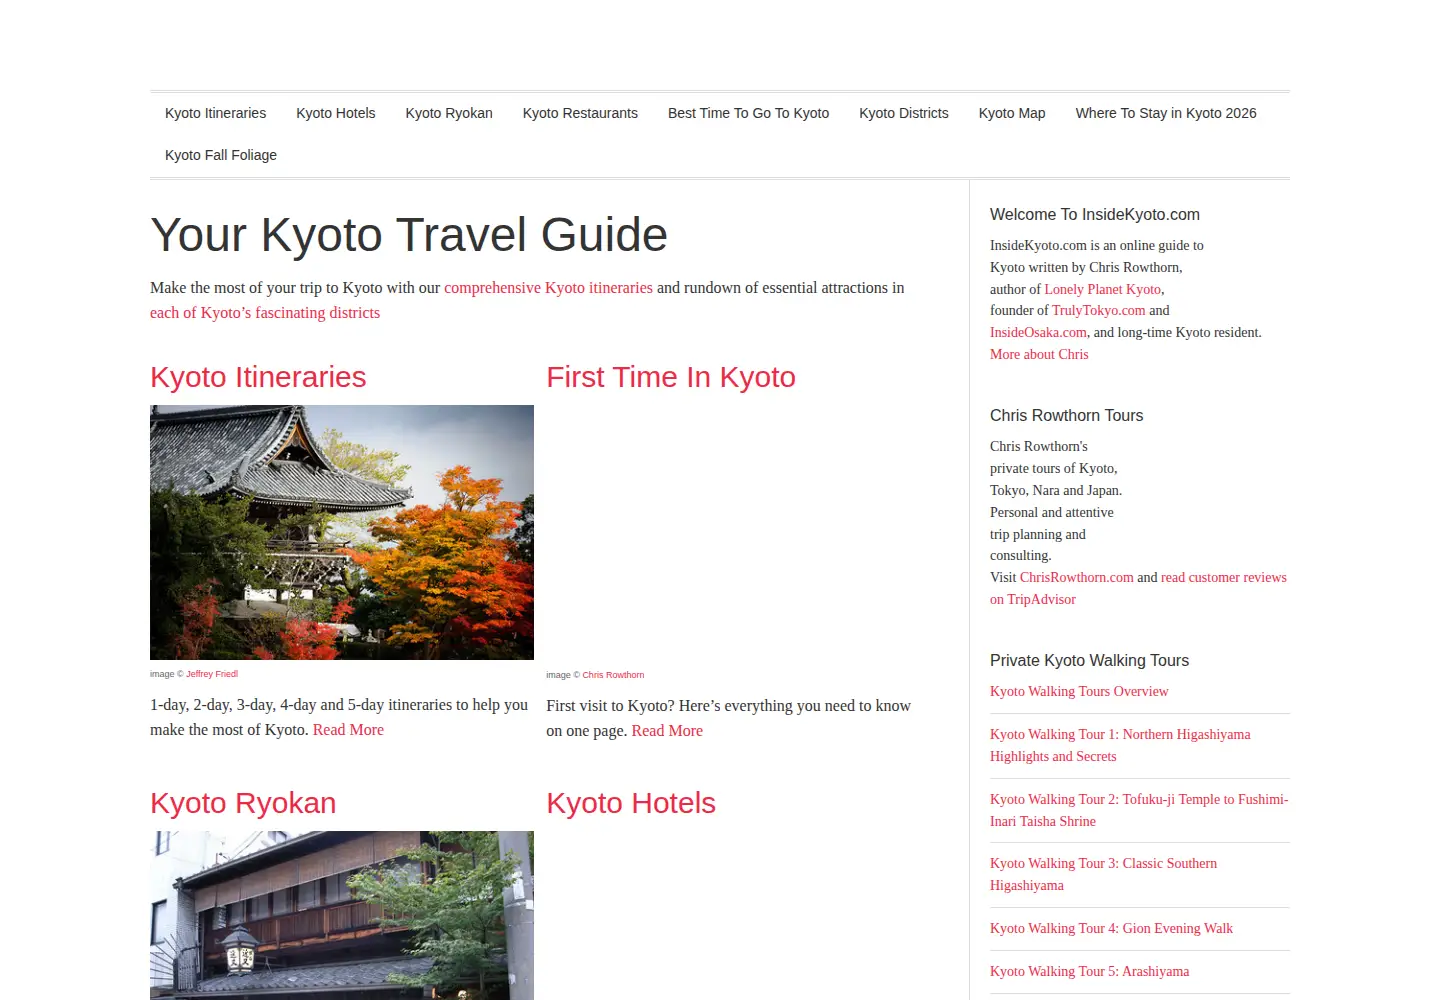Open read customer reviews on TripAdvisor link
Image resolution: width=1440 pixels, height=1000 pixels.
[1138, 588]
